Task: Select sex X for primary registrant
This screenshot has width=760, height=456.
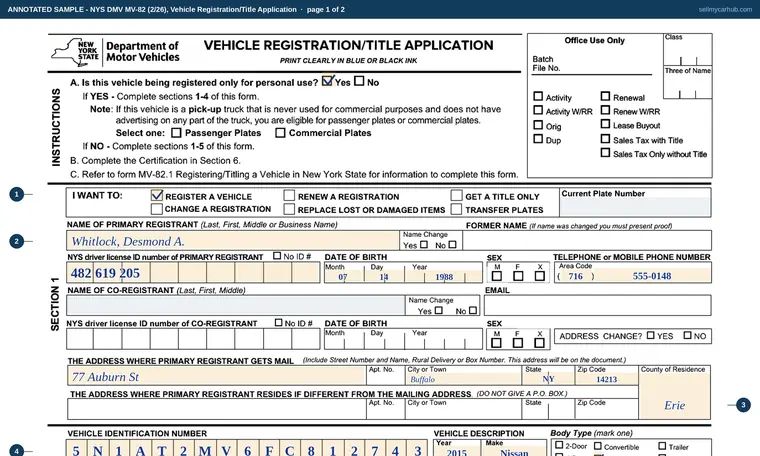Action: (539, 276)
